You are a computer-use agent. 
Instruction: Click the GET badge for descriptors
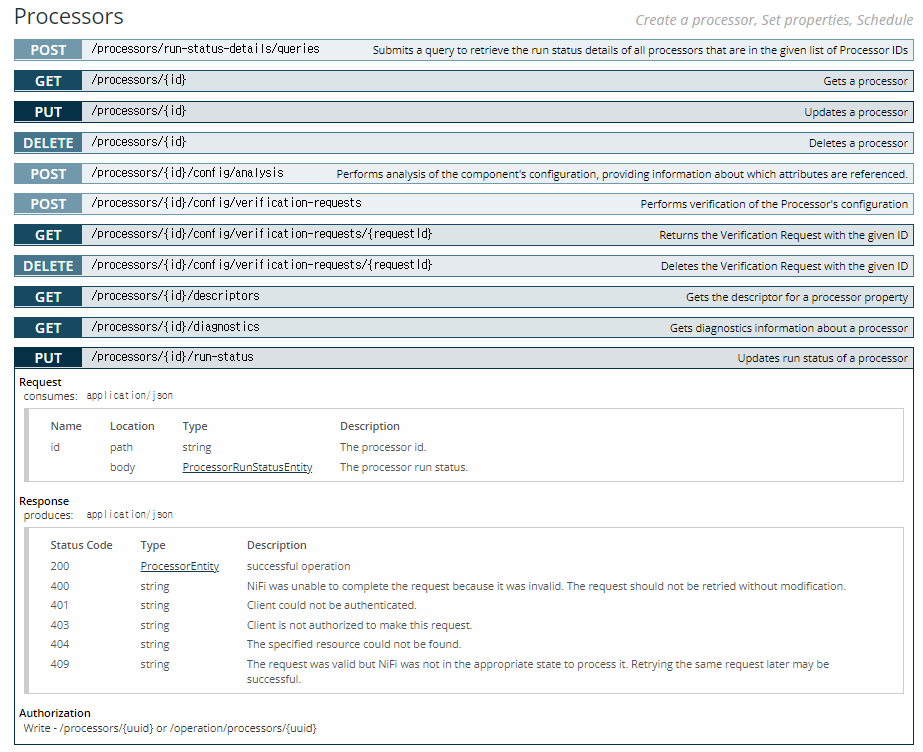click(x=48, y=297)
